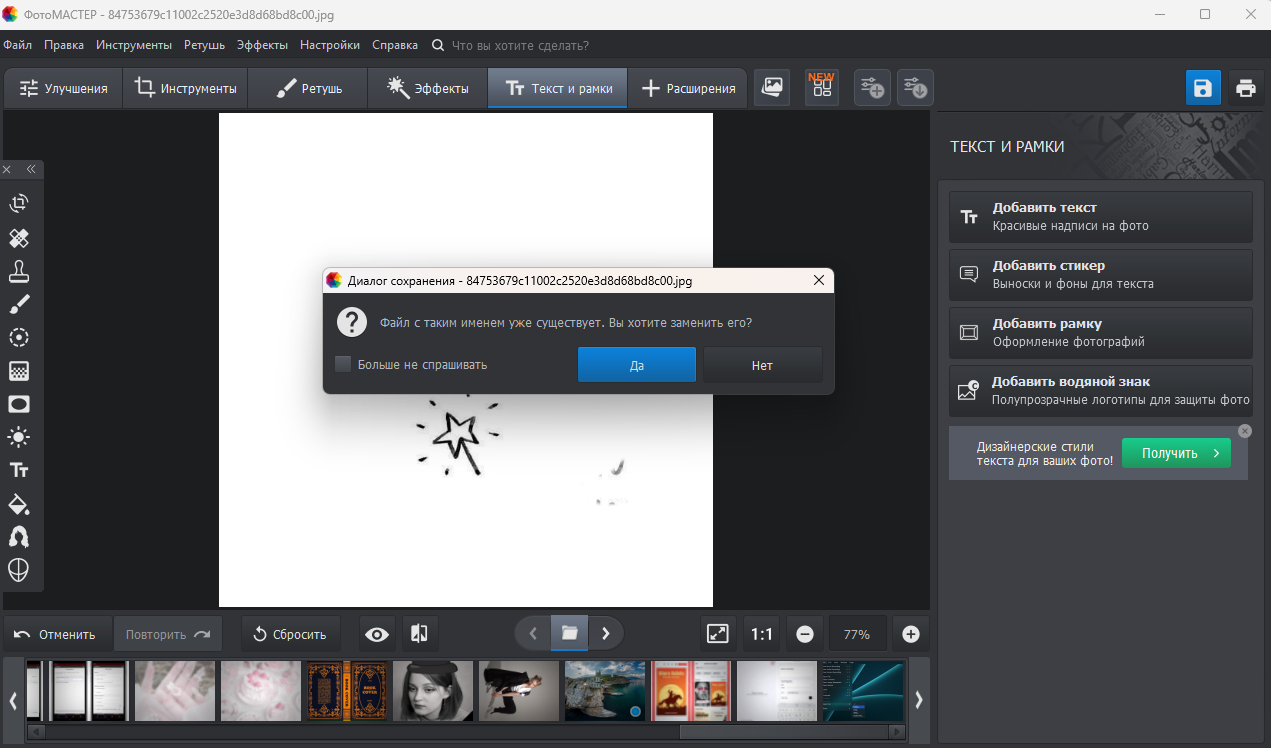The image size is (1271, 748).
Task: Select the crop and rotate tool
Action: coord(19,204)
